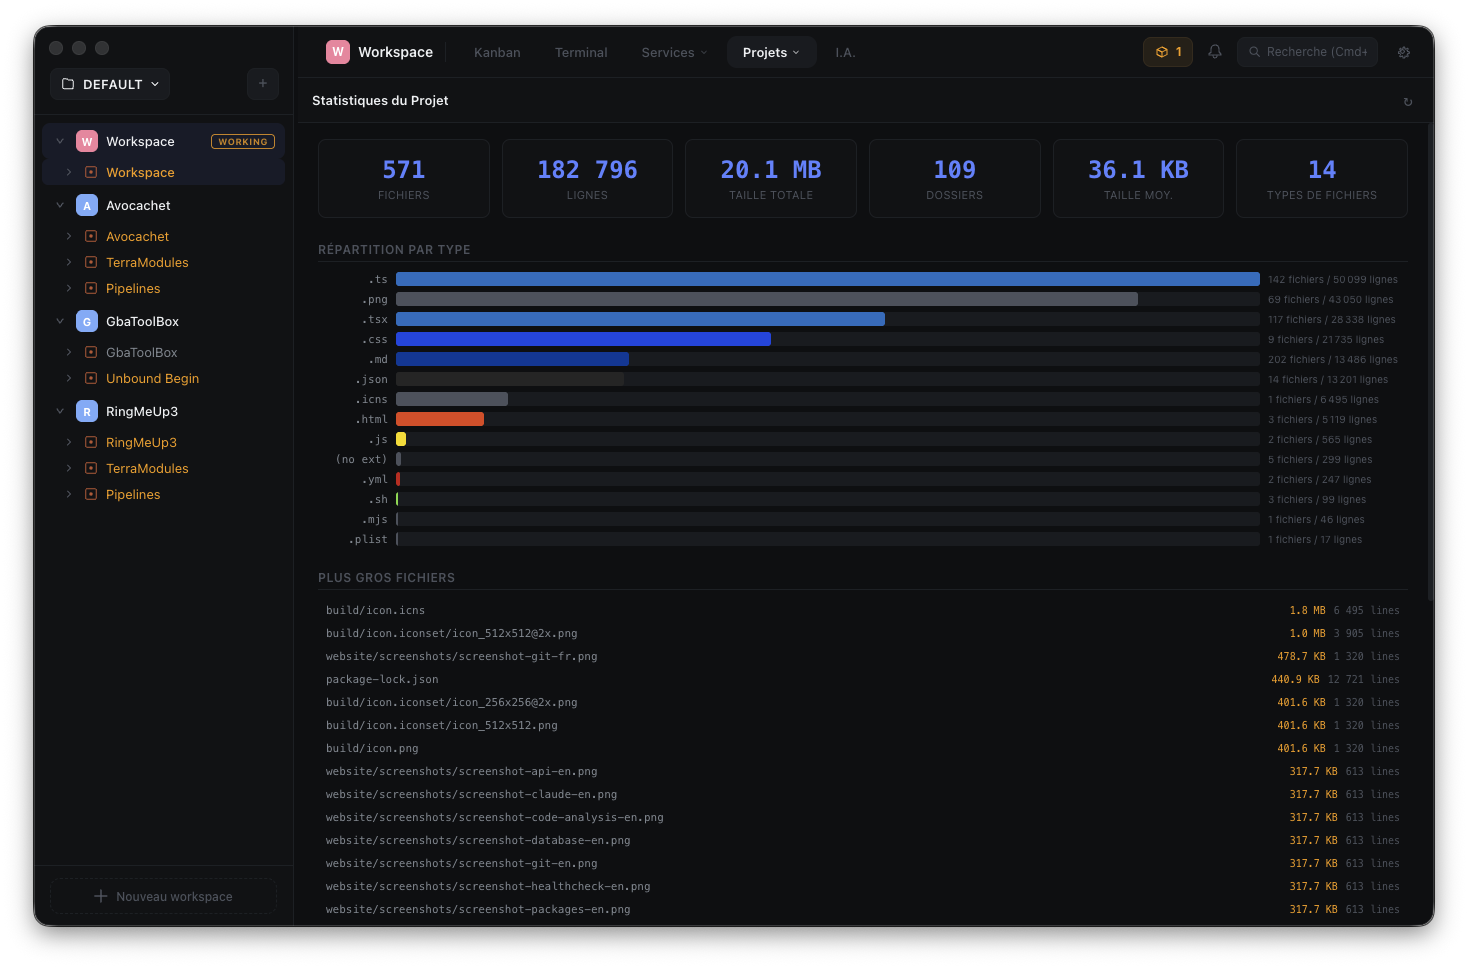Switch to the Kanban tab
Screen dimensions: 1468x968
[497, 52]
